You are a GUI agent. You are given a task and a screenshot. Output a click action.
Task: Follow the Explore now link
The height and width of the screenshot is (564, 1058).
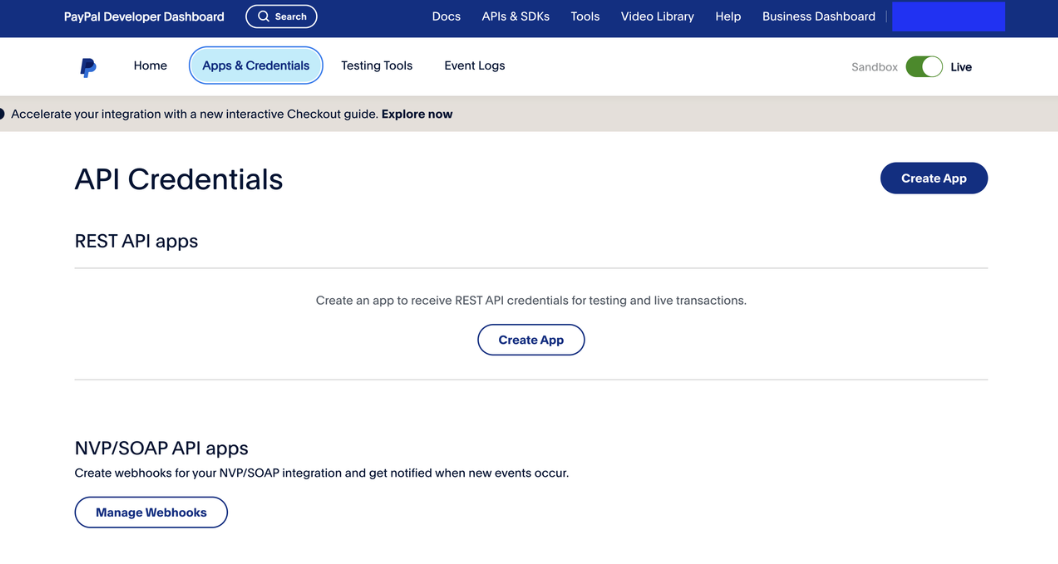coord(417,114)
